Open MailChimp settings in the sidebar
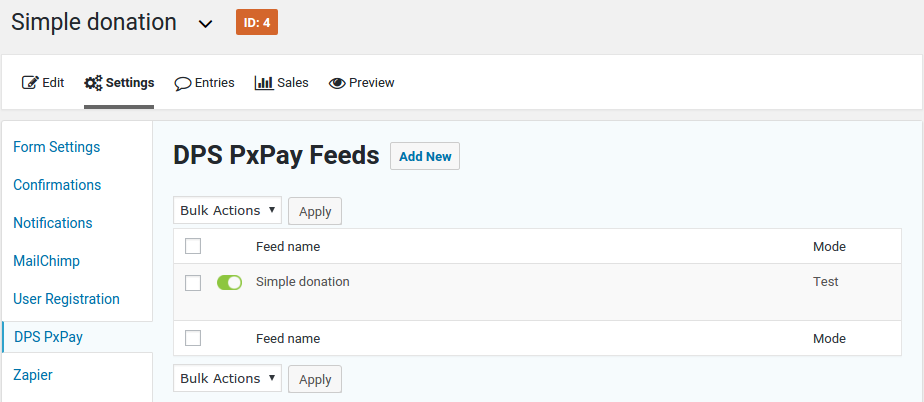The width and height of the screenshot is (924, 402). tap(47, 261)
